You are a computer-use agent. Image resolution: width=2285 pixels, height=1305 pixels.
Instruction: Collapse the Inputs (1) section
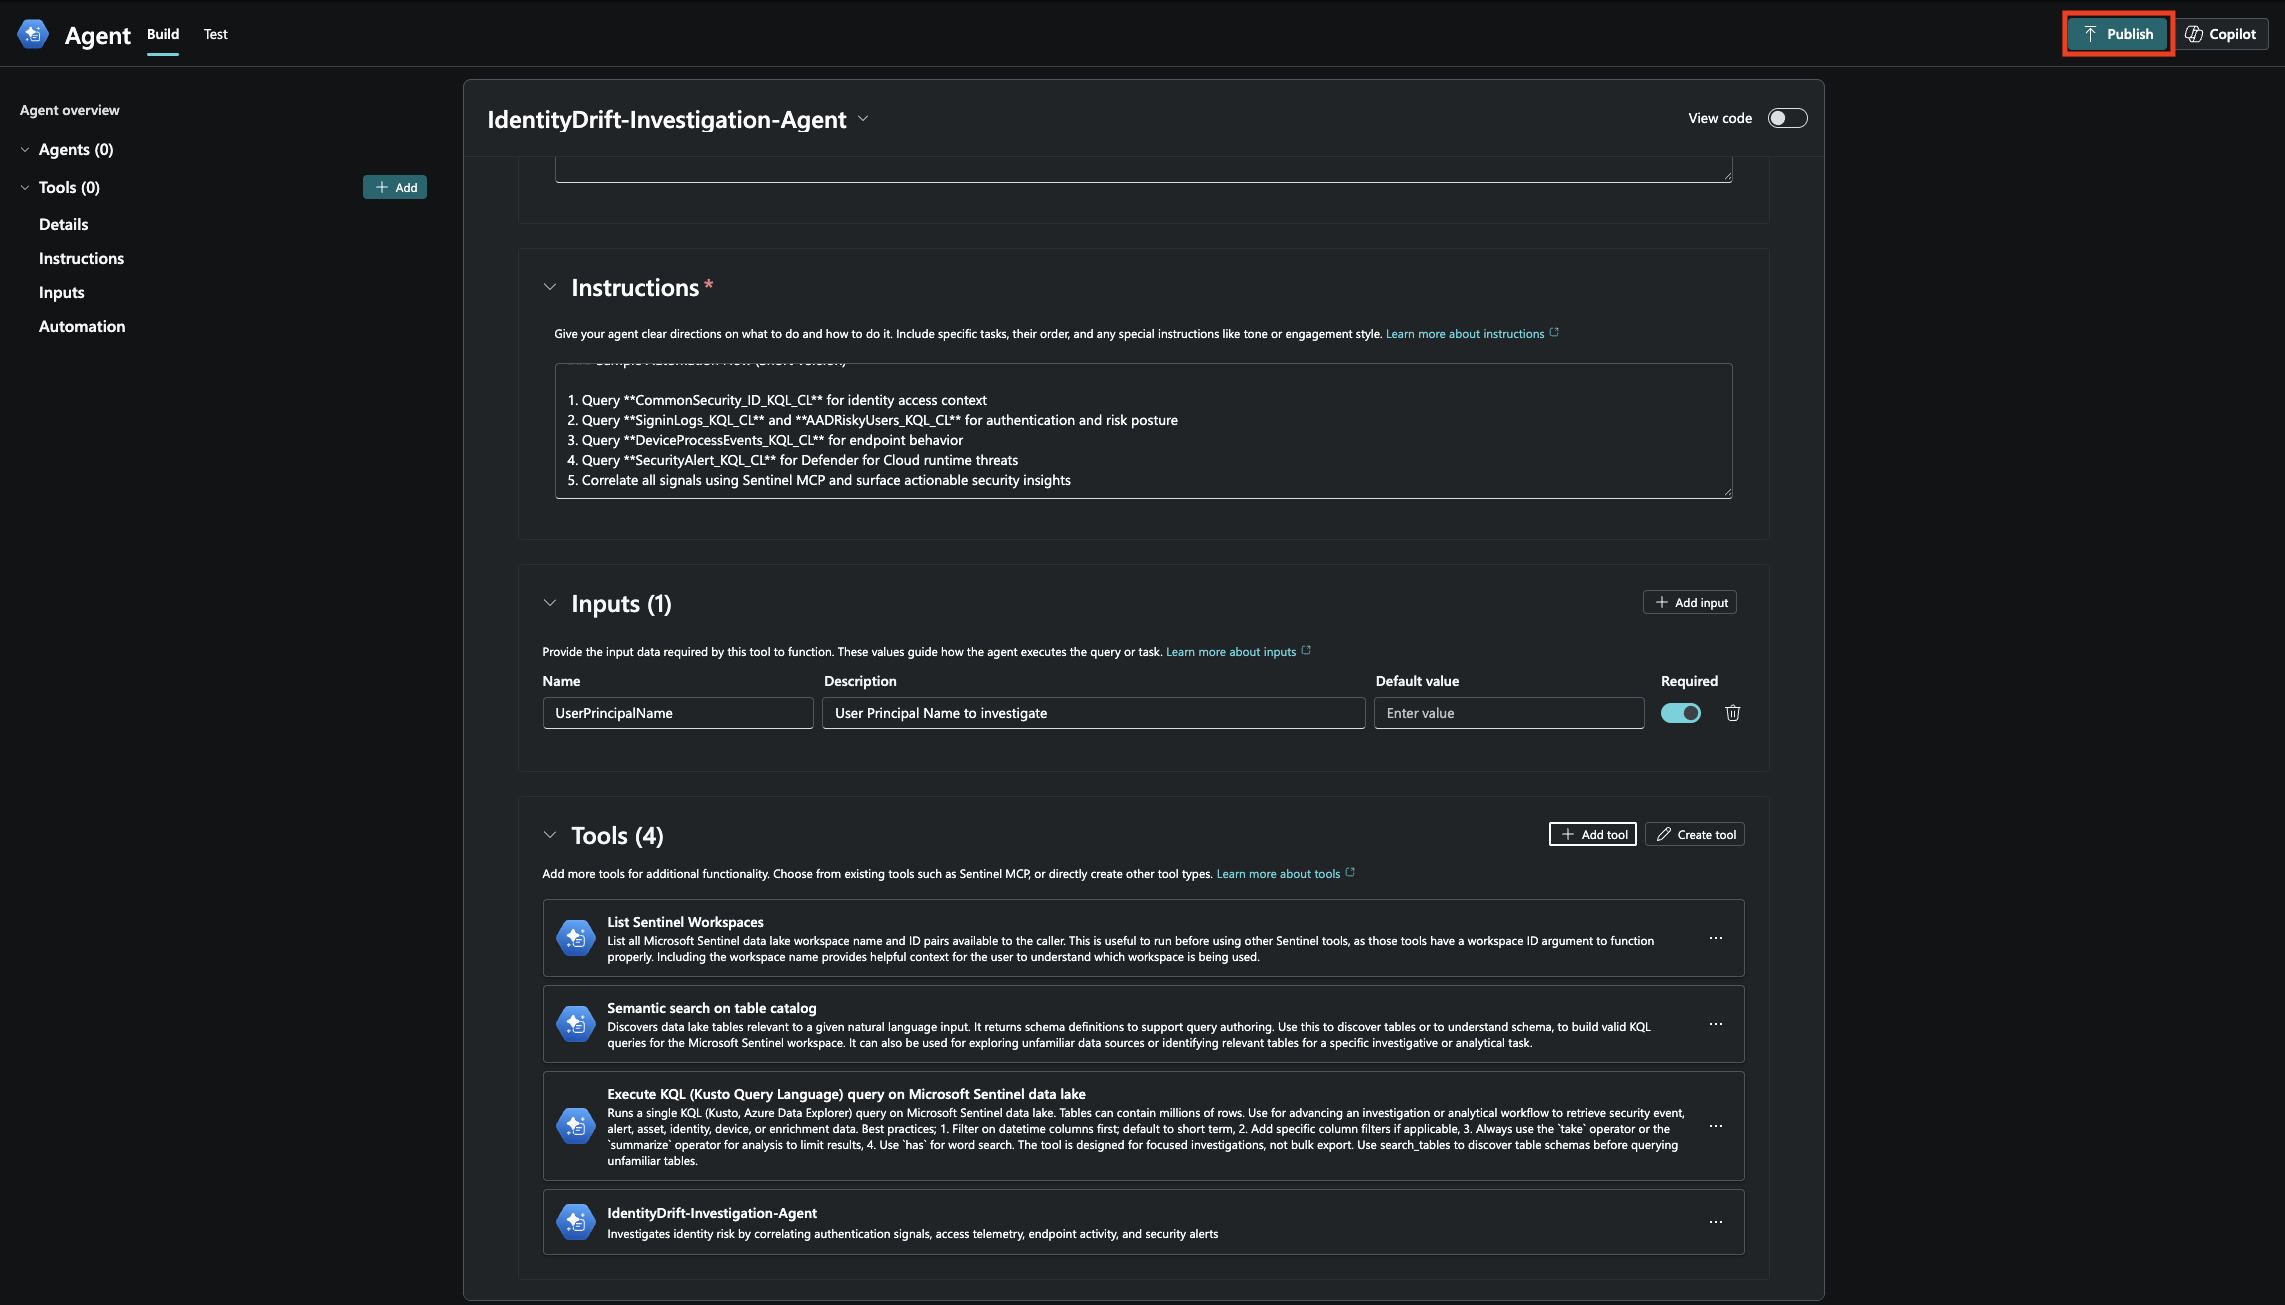click(550, 603)
